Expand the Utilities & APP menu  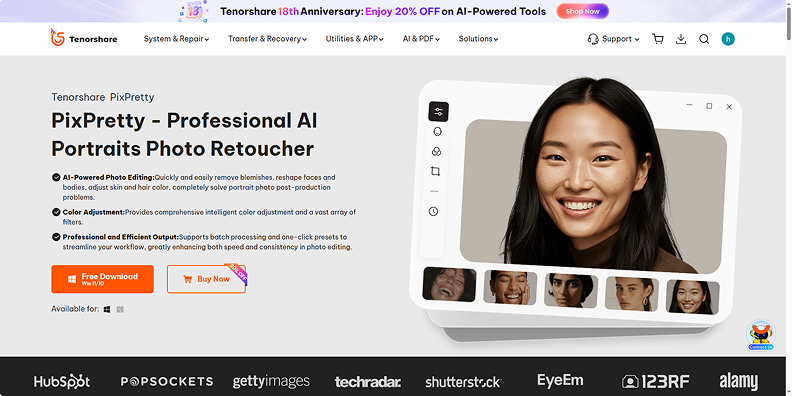pos(355,39)
